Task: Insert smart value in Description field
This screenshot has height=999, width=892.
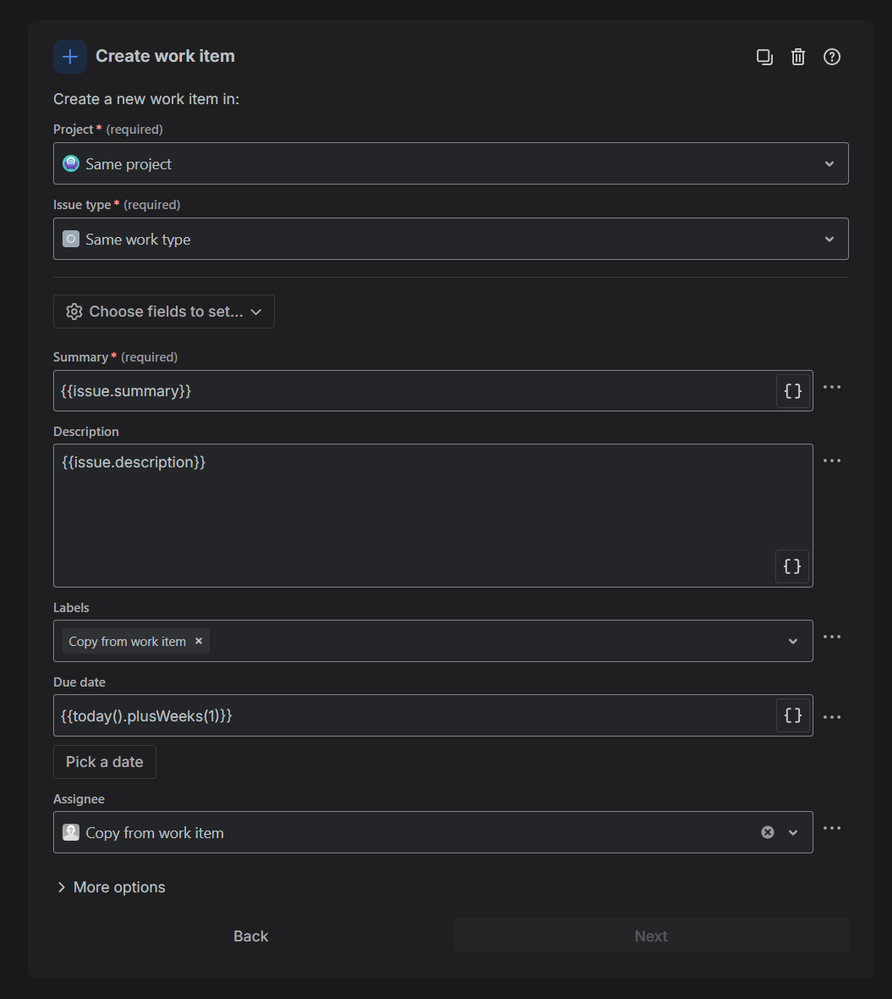Action: 792,566
